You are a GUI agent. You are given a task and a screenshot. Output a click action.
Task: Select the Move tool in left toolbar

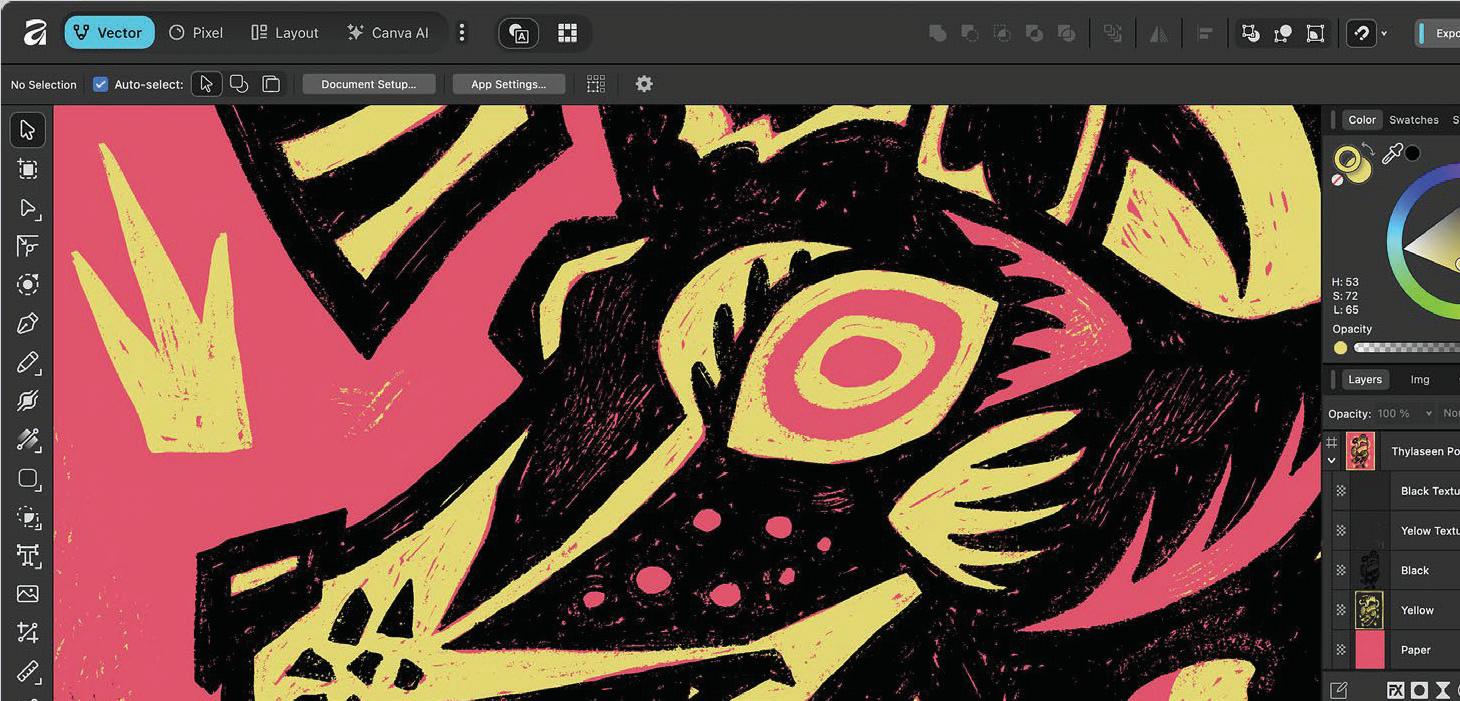pos(28,130)
